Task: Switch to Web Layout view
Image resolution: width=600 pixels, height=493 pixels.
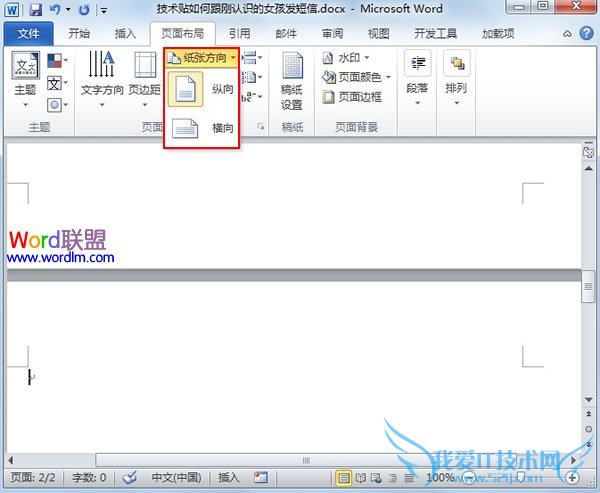Action: (377, 478)
